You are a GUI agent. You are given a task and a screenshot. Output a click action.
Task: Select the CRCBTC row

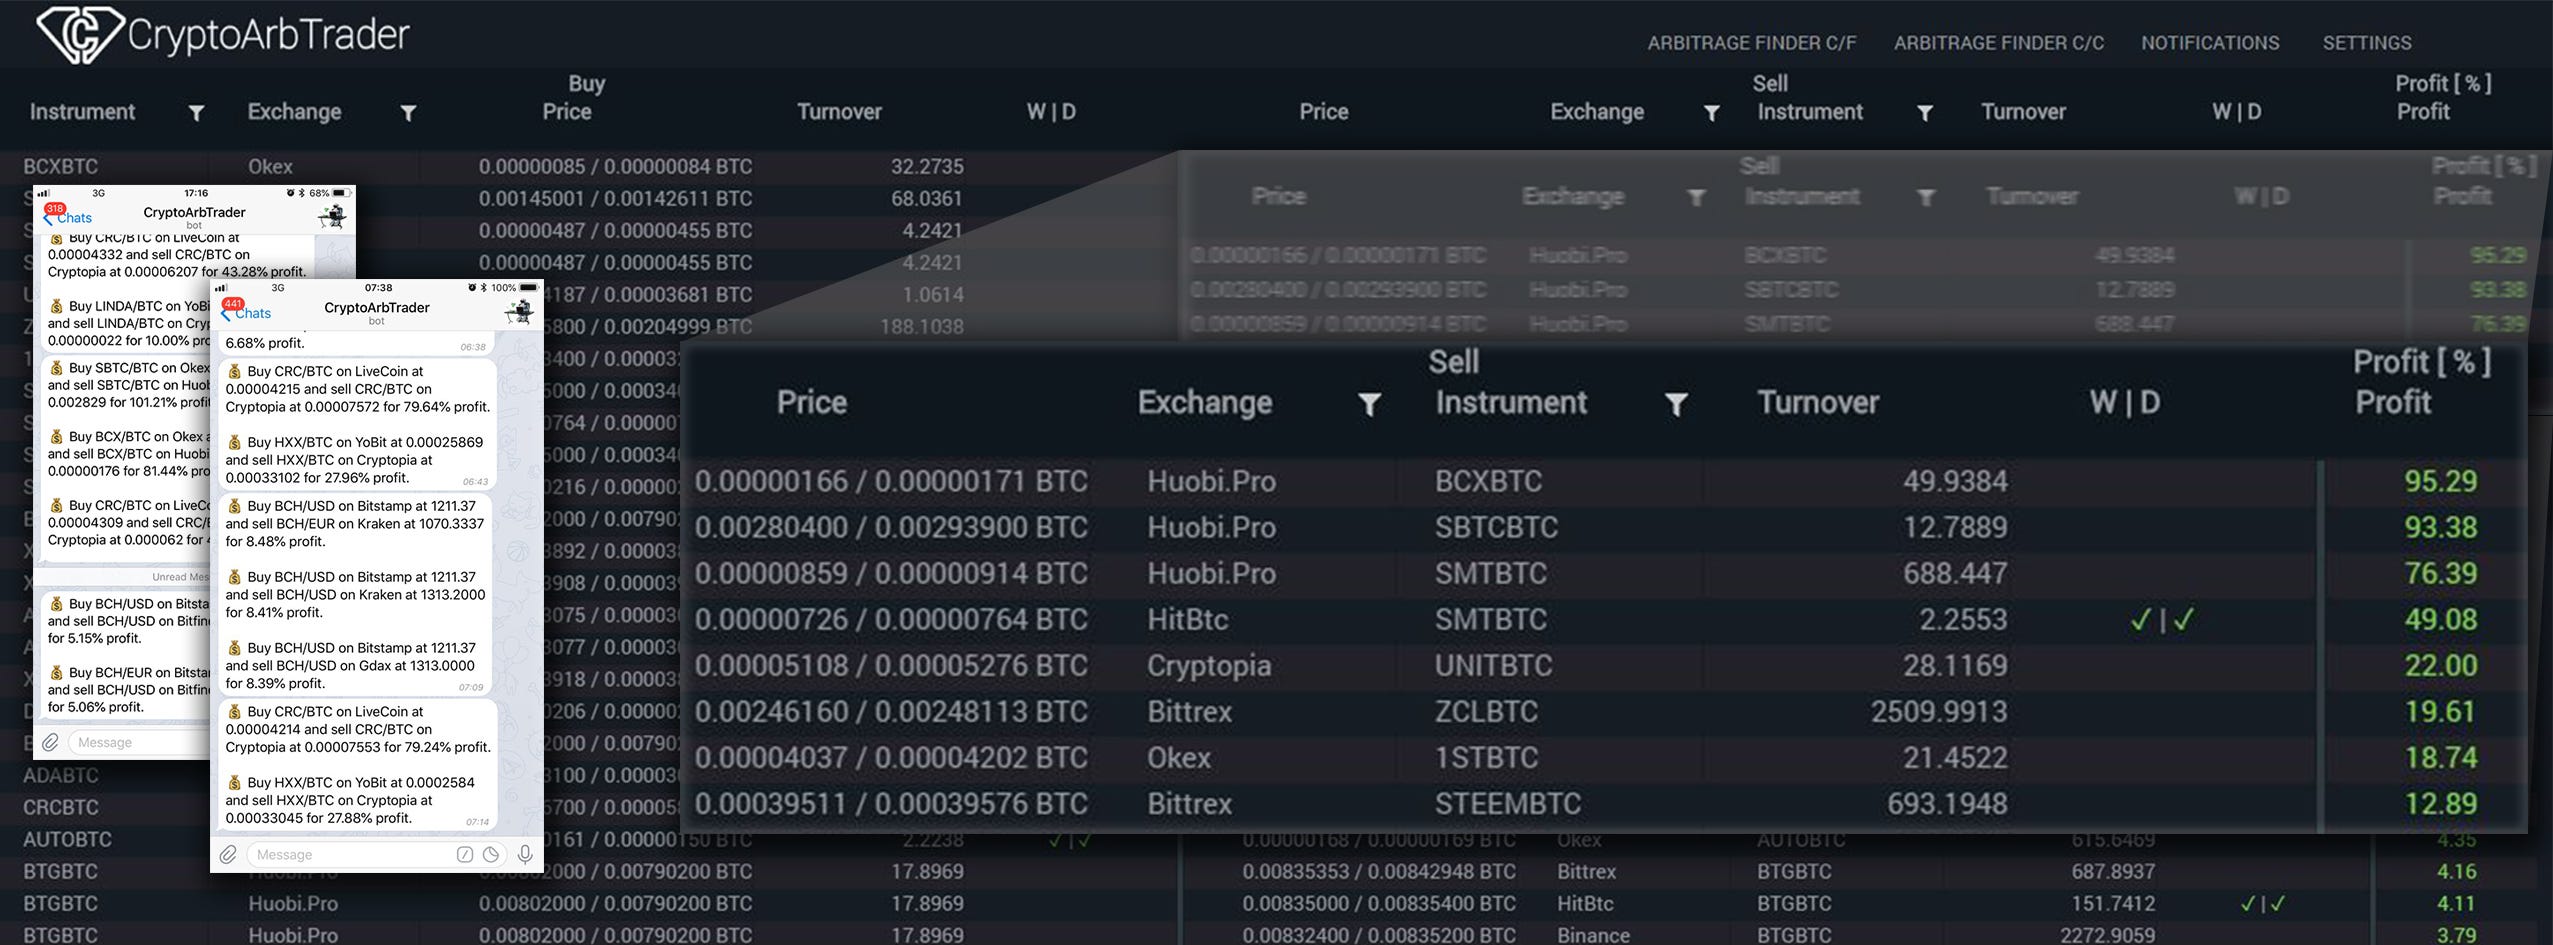[x=61, y=807]
